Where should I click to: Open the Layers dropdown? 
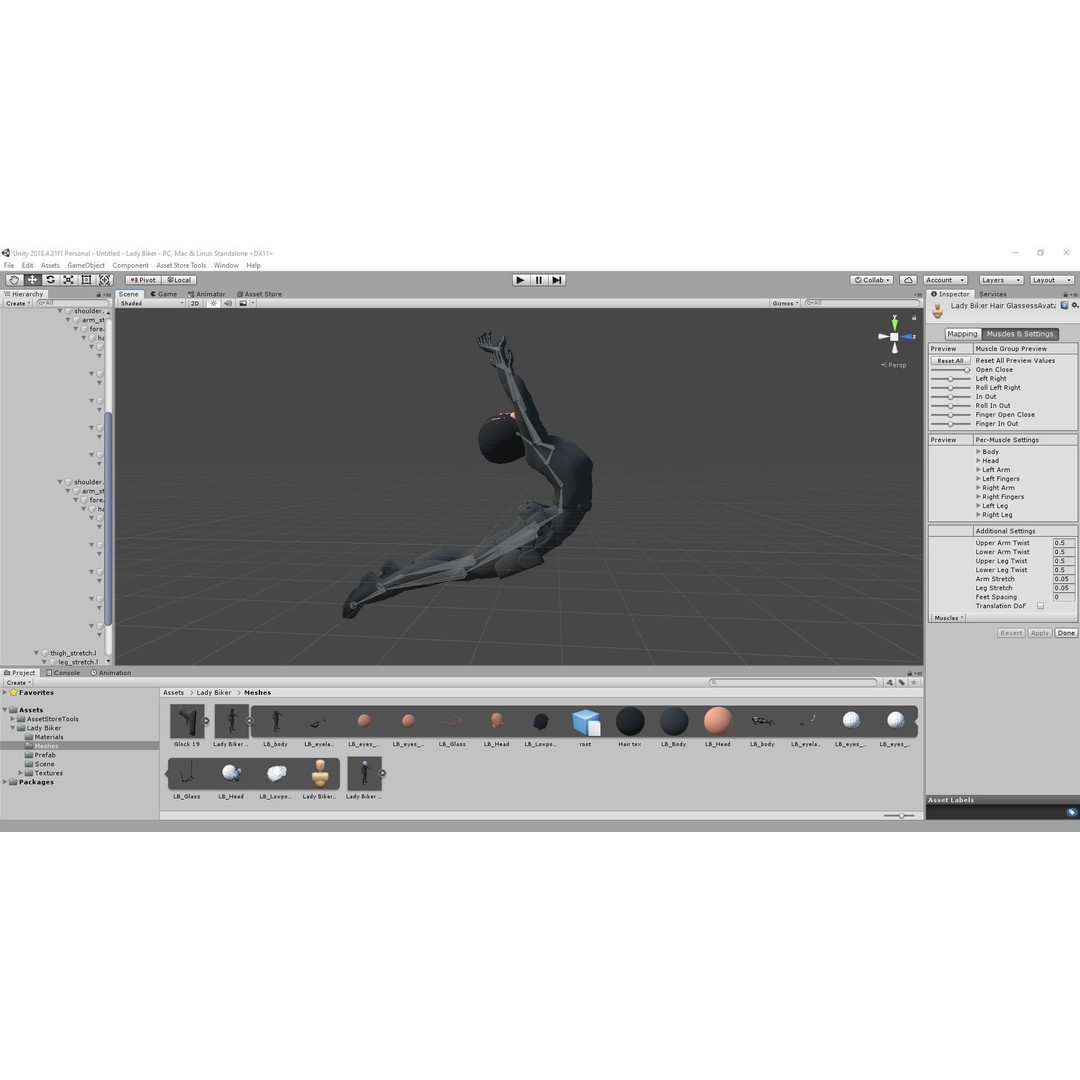click(1000, 280)
